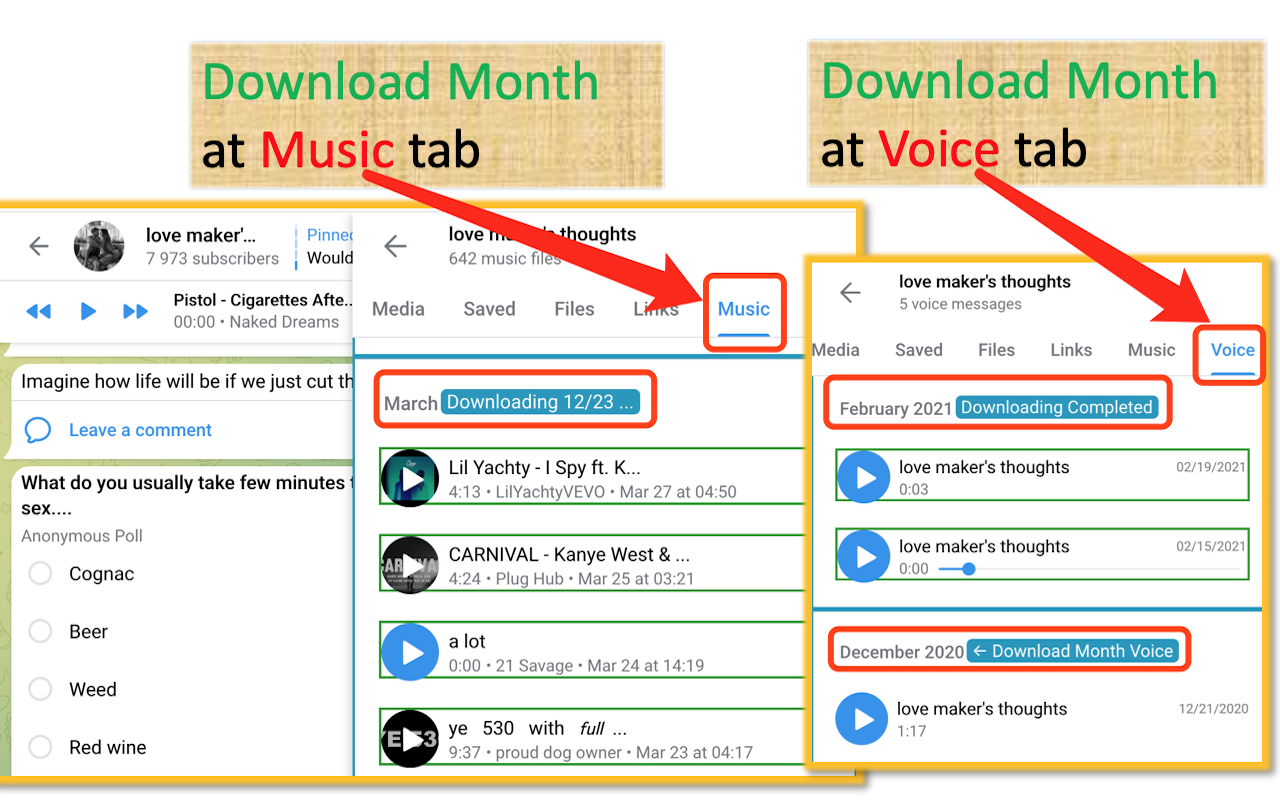Play the Lil Yachty 'I Spy' video thumbnail

click(x=410, y=477)
